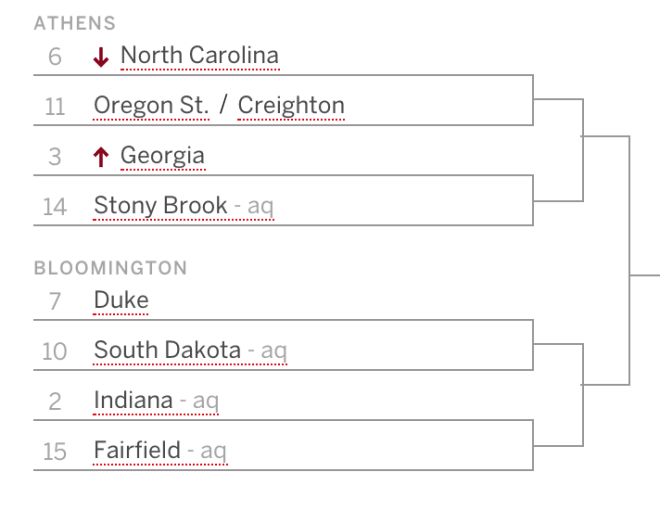Viewport: 660px width, 510px height.
Task: Click the ATHENS region heading
Action: 75,23
